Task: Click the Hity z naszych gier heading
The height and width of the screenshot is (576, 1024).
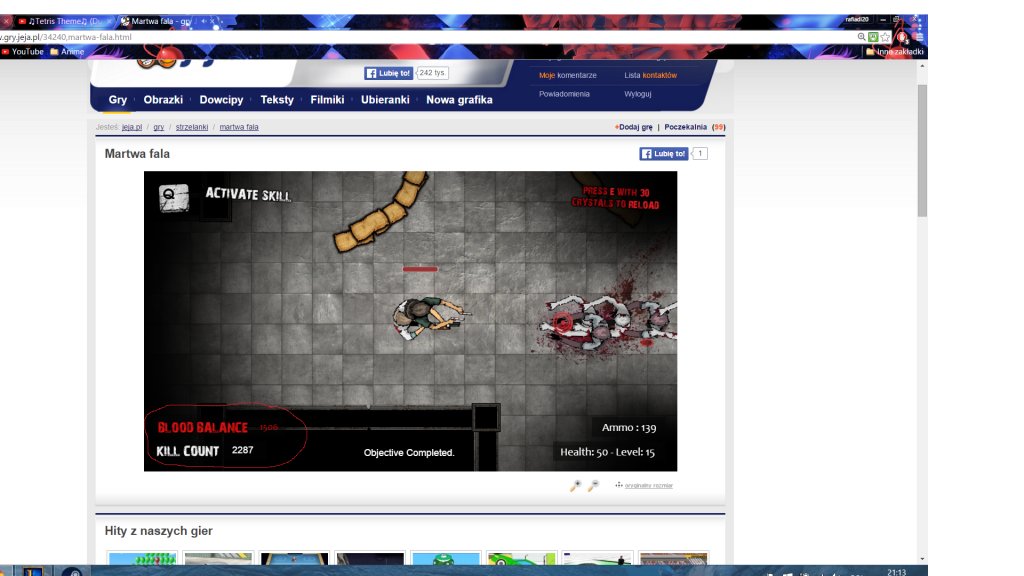Action: [159, 531]
